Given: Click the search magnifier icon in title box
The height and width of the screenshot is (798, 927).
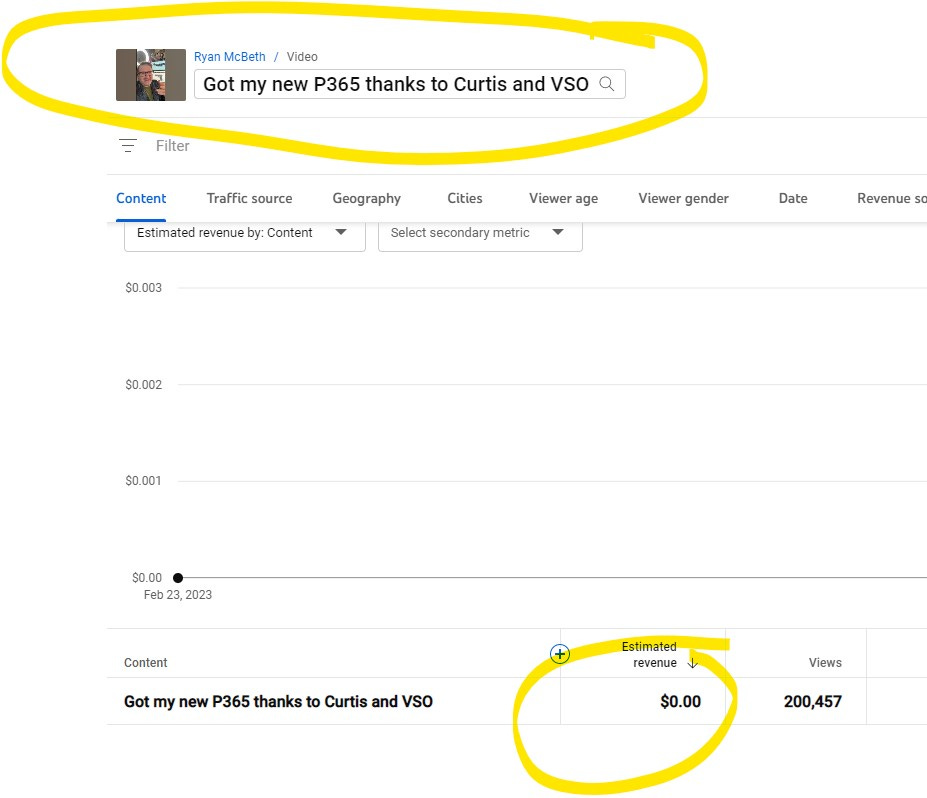Looking at the screenshot, I should pos(607,84).
